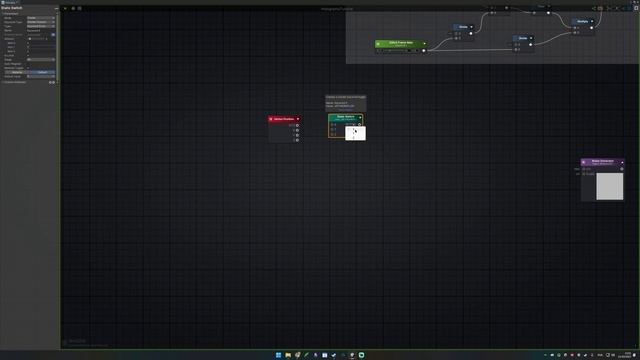Select the Default button
The width and height of the screenshot is (640, 360).
pos(42,72)
